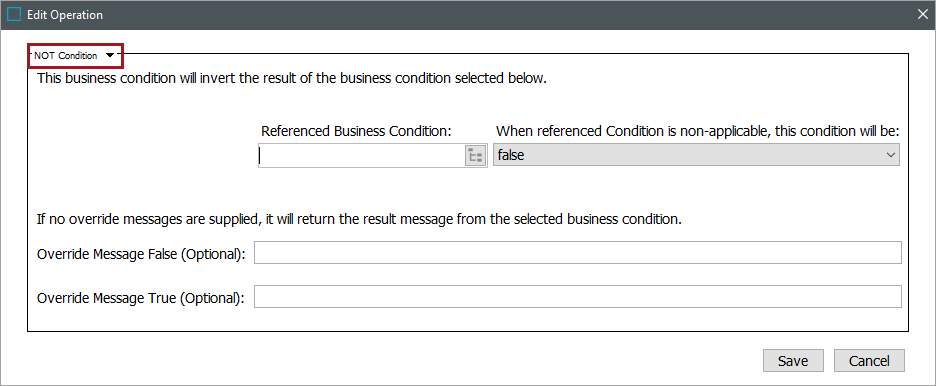Focus the Override Message True text box
Viewport: 936px width, 386px height.
pyautogui.click(x=577, y=297)
